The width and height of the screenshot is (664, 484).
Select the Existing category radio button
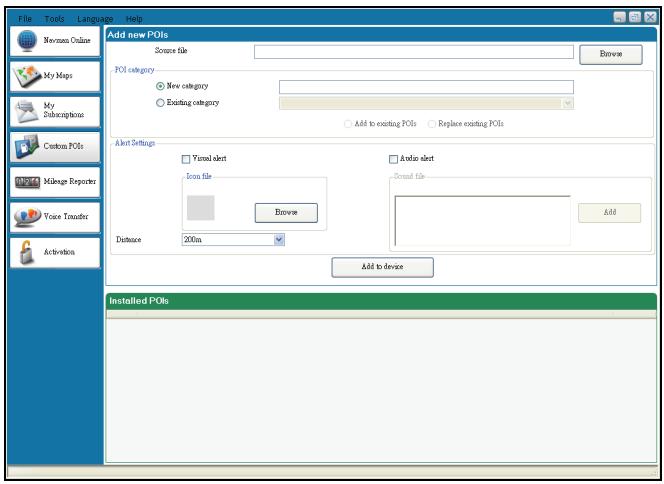point(158,103)
